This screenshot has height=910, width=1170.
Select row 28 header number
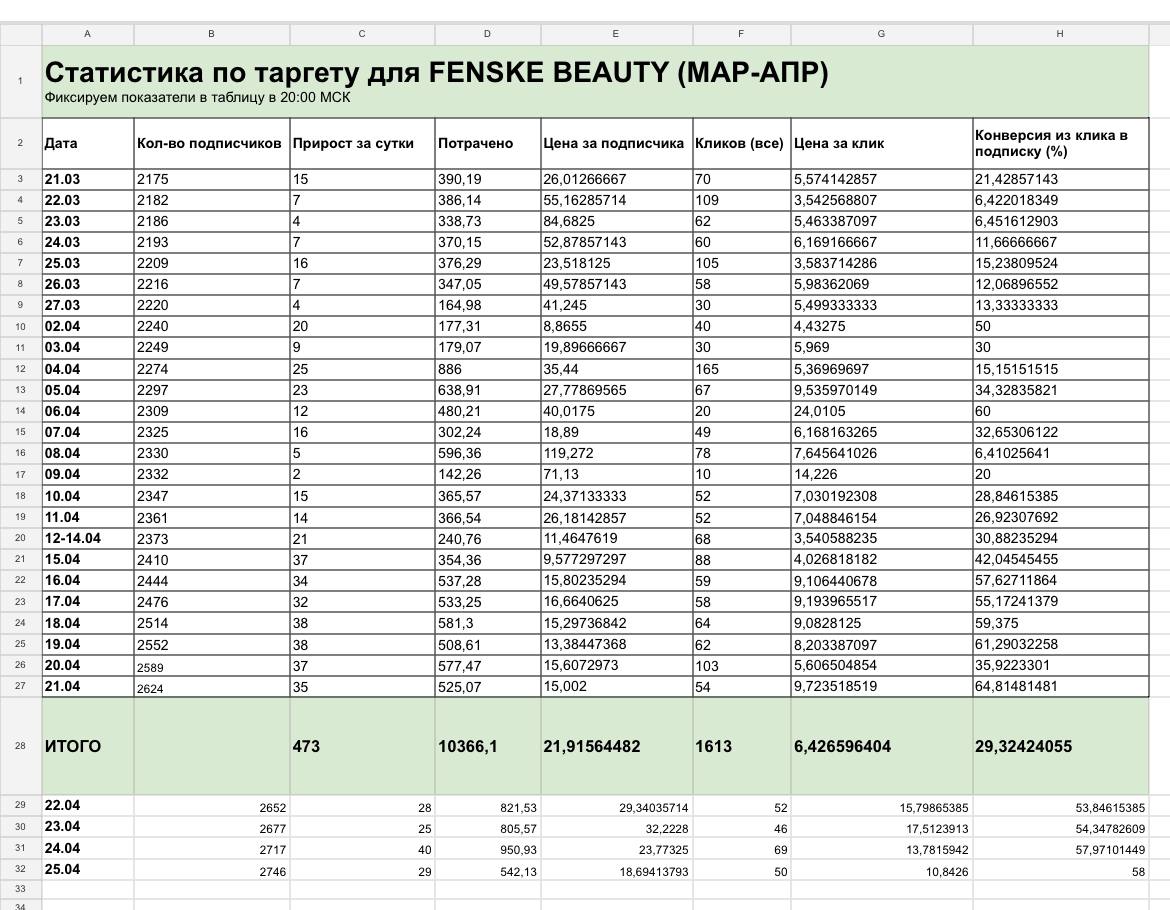tap(21, 746)
